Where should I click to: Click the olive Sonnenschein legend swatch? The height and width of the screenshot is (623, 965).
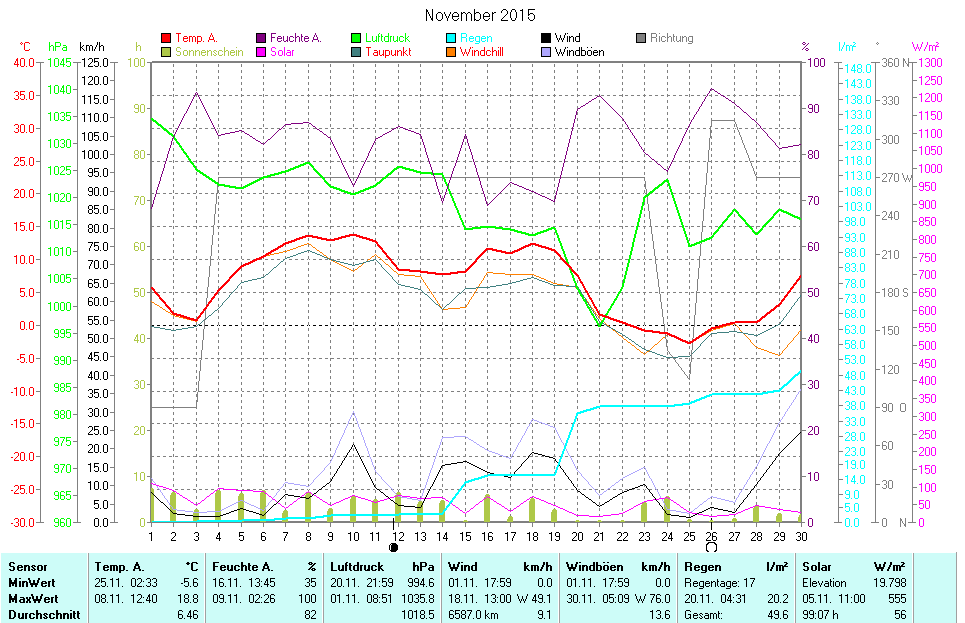tap(166, 52)
